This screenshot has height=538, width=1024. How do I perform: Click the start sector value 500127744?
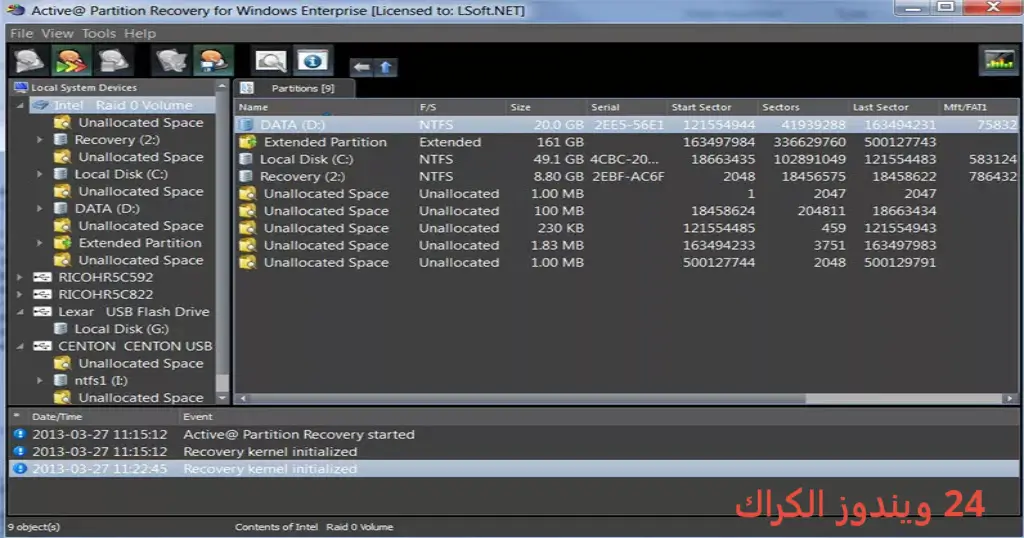point(718,262)
